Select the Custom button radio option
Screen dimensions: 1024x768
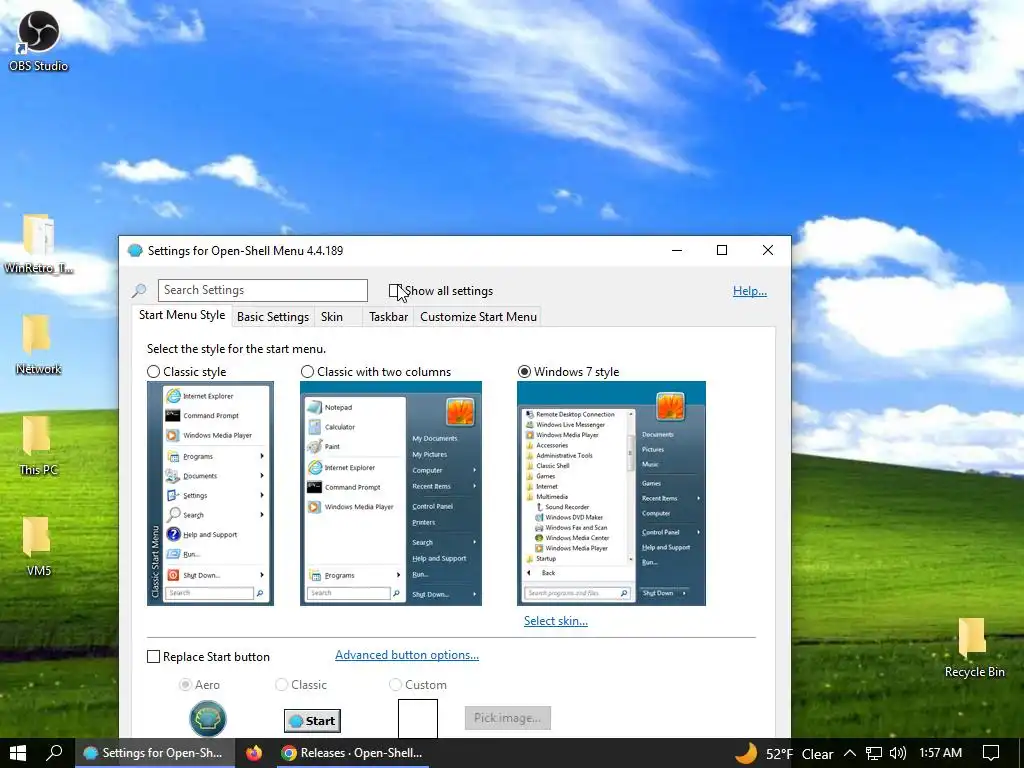395,684
